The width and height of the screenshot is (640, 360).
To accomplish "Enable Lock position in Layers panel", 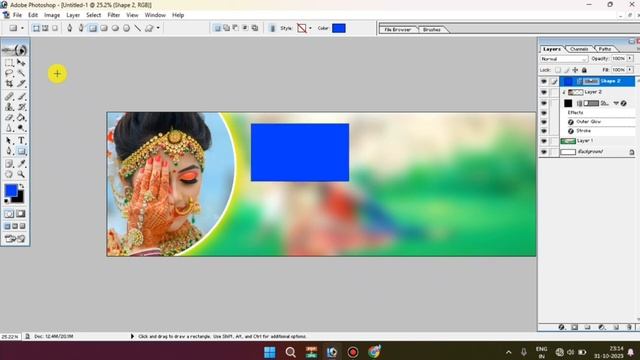I will 576,70.
